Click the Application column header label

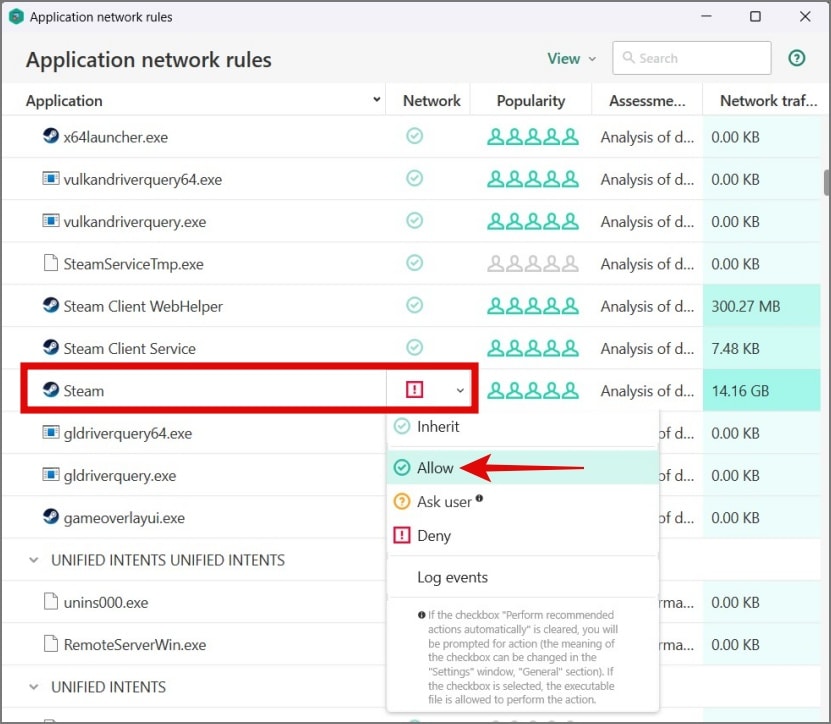coord(64,101)
